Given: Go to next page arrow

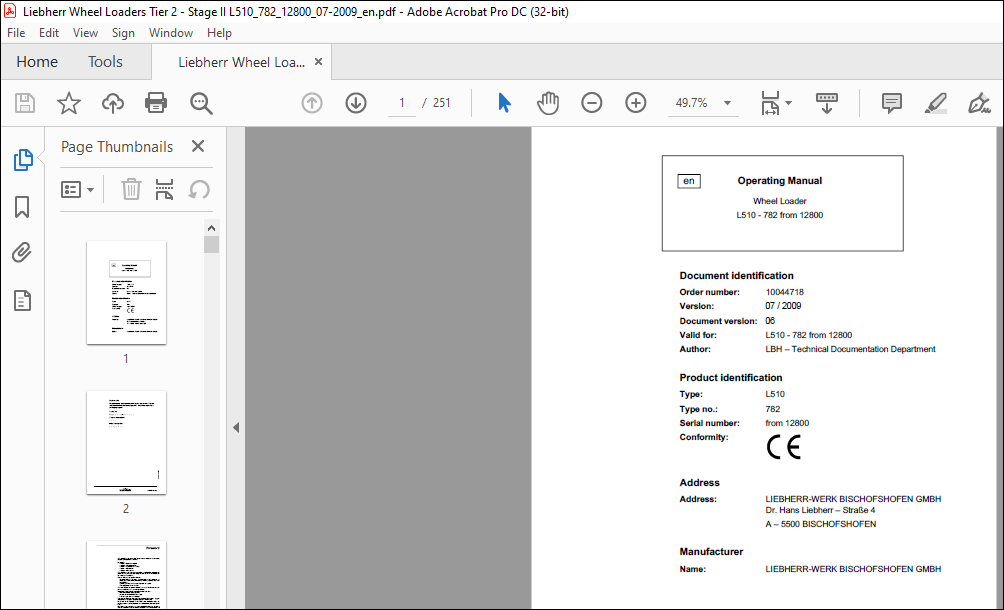Looking at the screenshot, I should (356, 103).
